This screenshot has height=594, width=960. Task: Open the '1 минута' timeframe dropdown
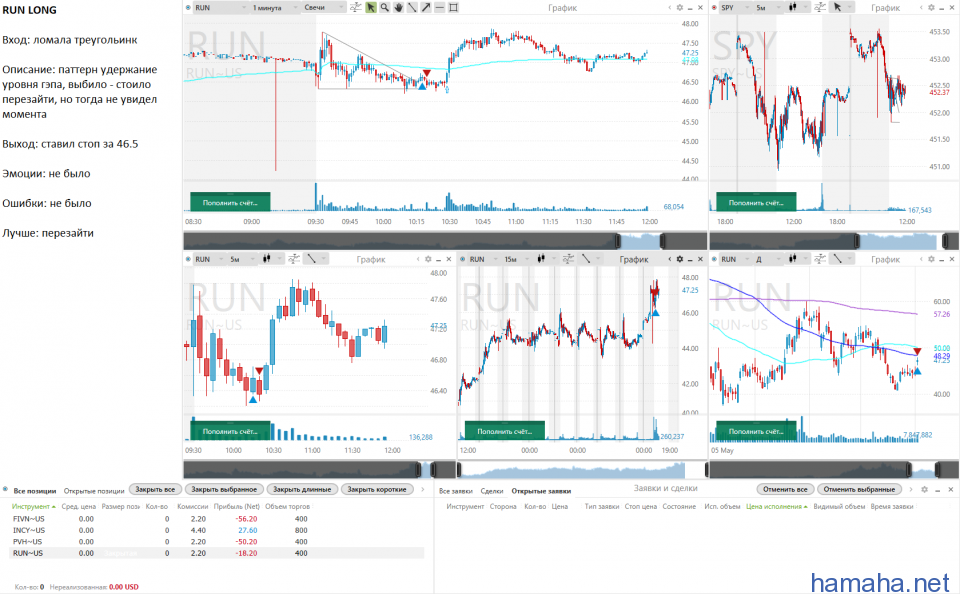(274, 8)
